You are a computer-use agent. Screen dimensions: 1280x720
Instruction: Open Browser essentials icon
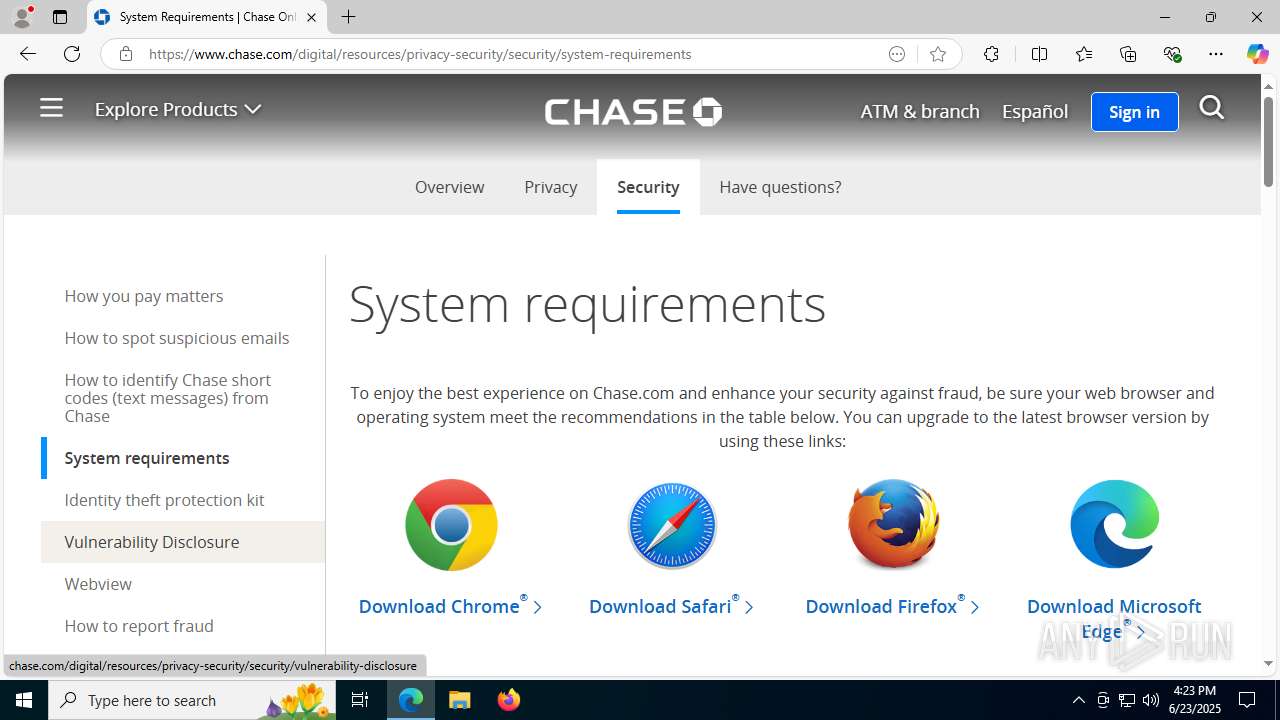coord(1172,54)
